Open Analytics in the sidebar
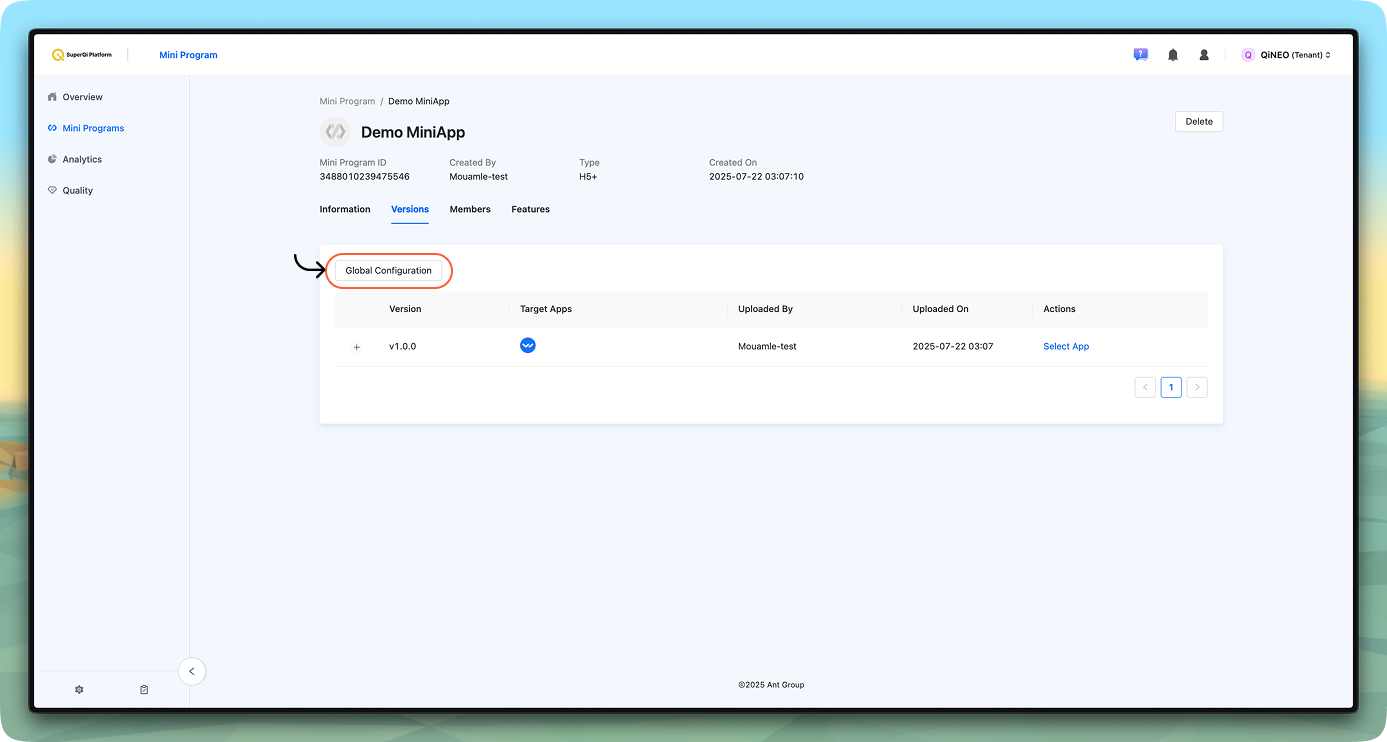Image resolution: width=1387 pixels, height=742 pixels. (82, 159)
